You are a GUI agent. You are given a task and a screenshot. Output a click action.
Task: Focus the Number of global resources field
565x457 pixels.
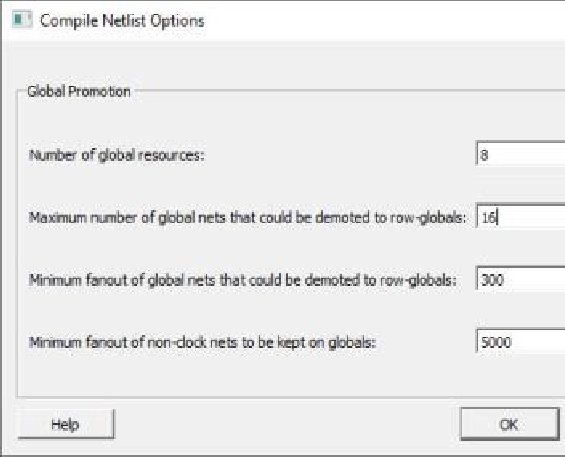coord(521,155)
